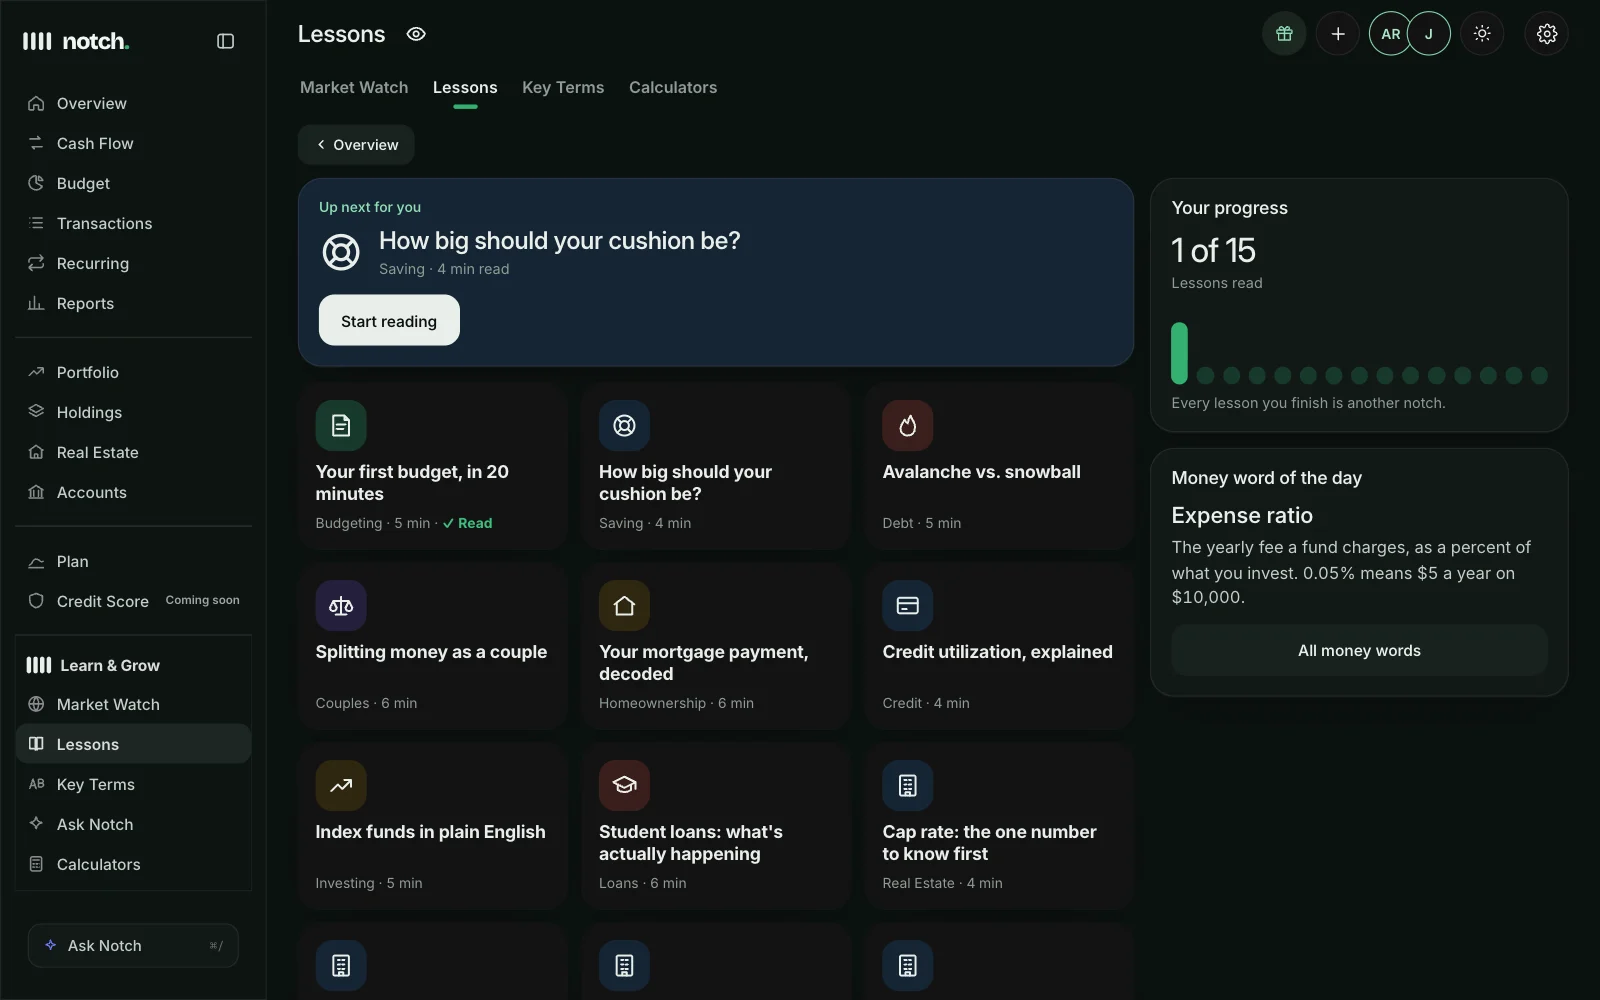Screen dimensions: 1600x1000
Task: Open Ask Notch in sidebar list
Action: (134, 825)
